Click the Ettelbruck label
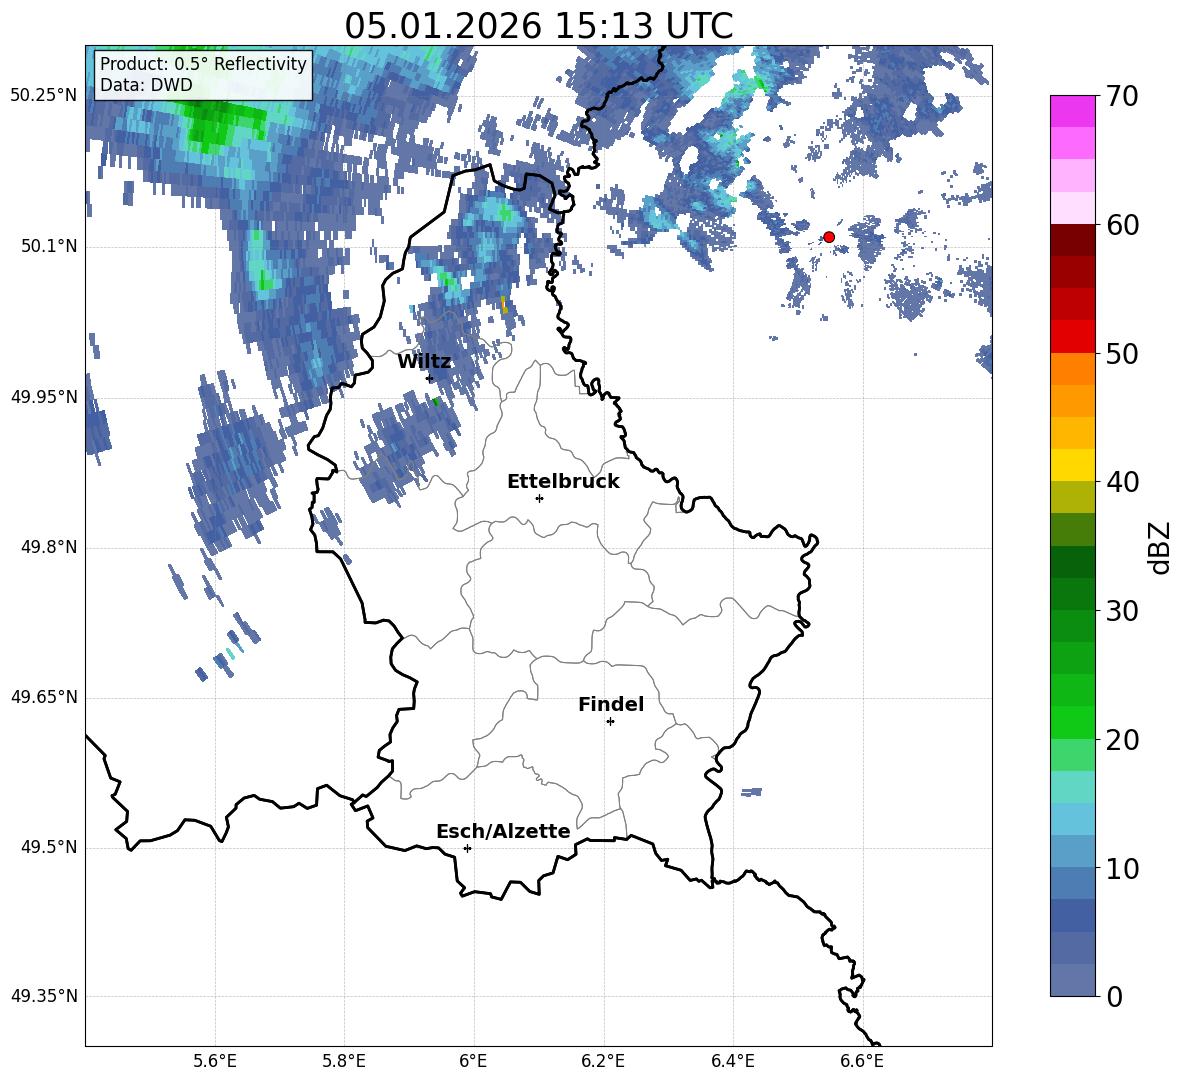Screen dimensions: 1184x1081 click(x=563, y=482)
